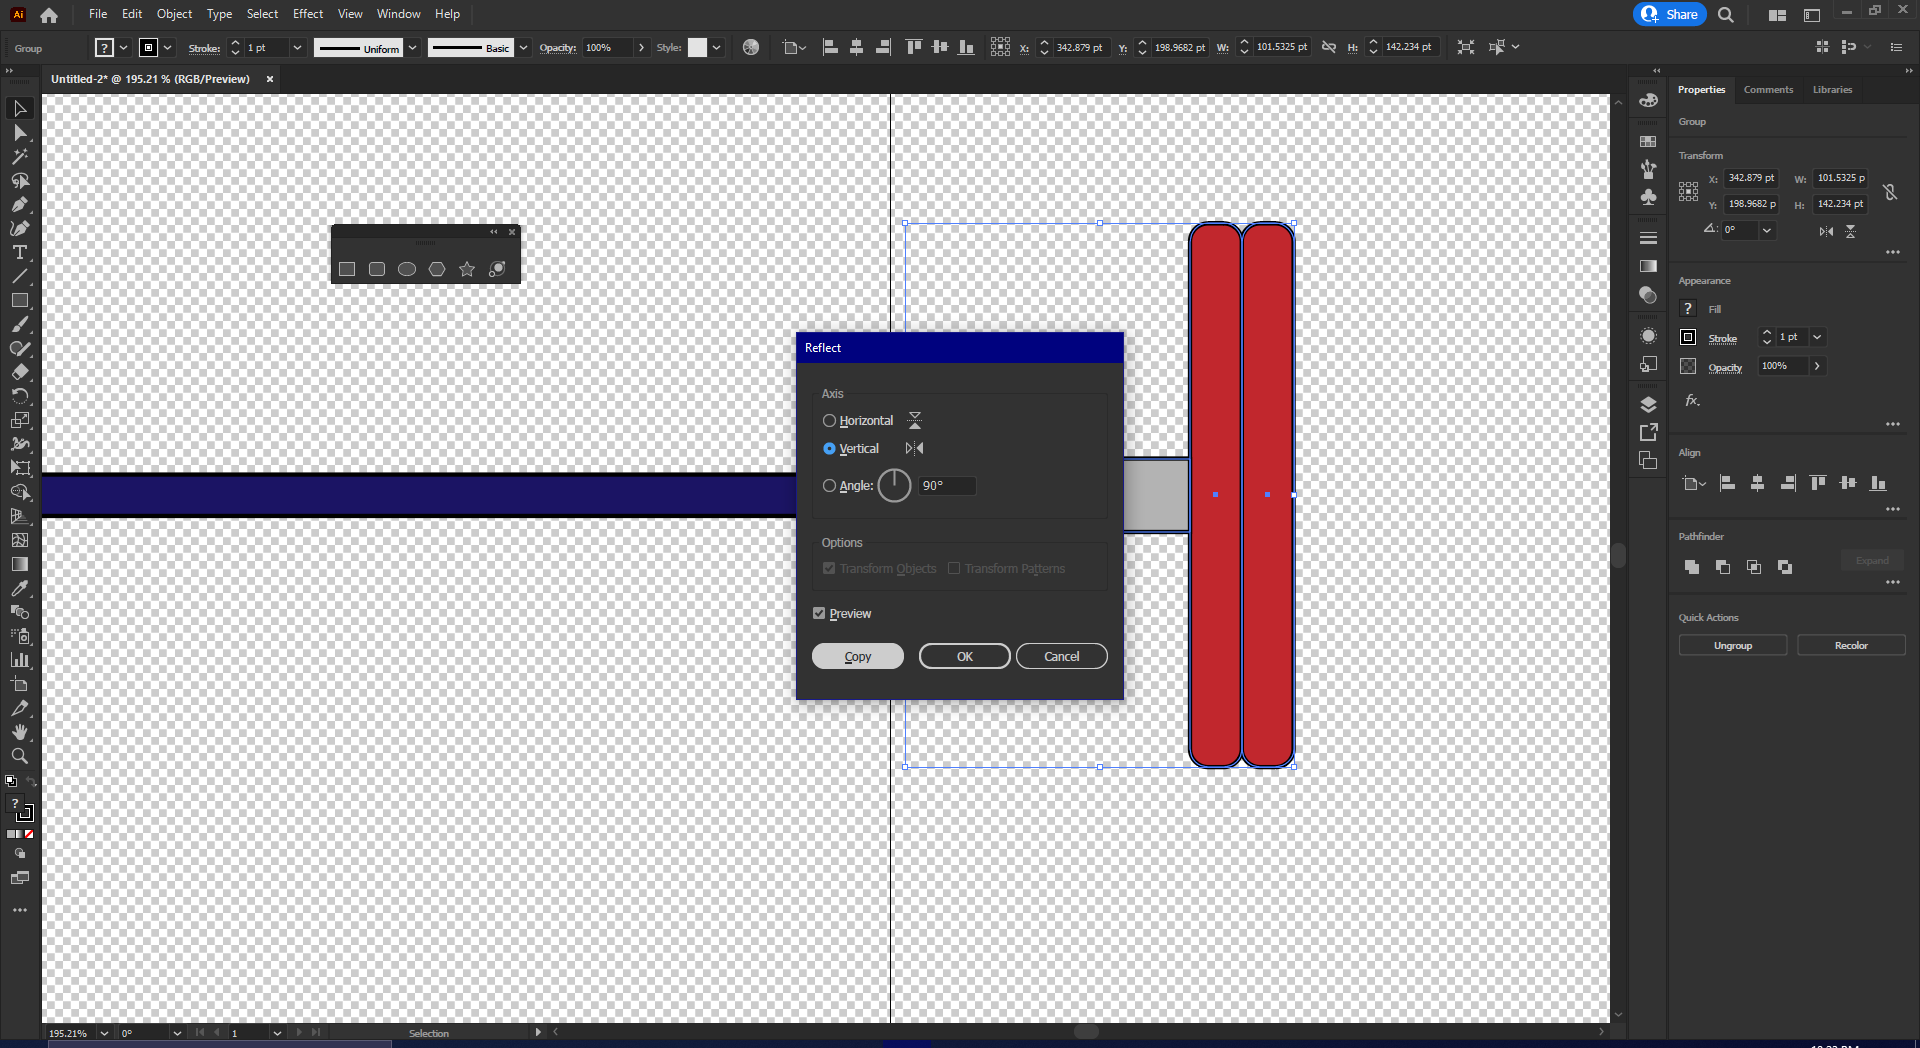This screenshot has height=1048, width=1920.
Task: Enable the Transform Patterns checkbox
Action: tap(955, 568)
